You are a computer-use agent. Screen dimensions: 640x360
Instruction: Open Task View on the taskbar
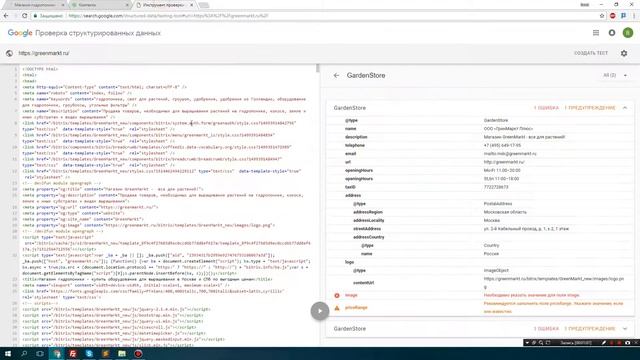click(40, 353)
